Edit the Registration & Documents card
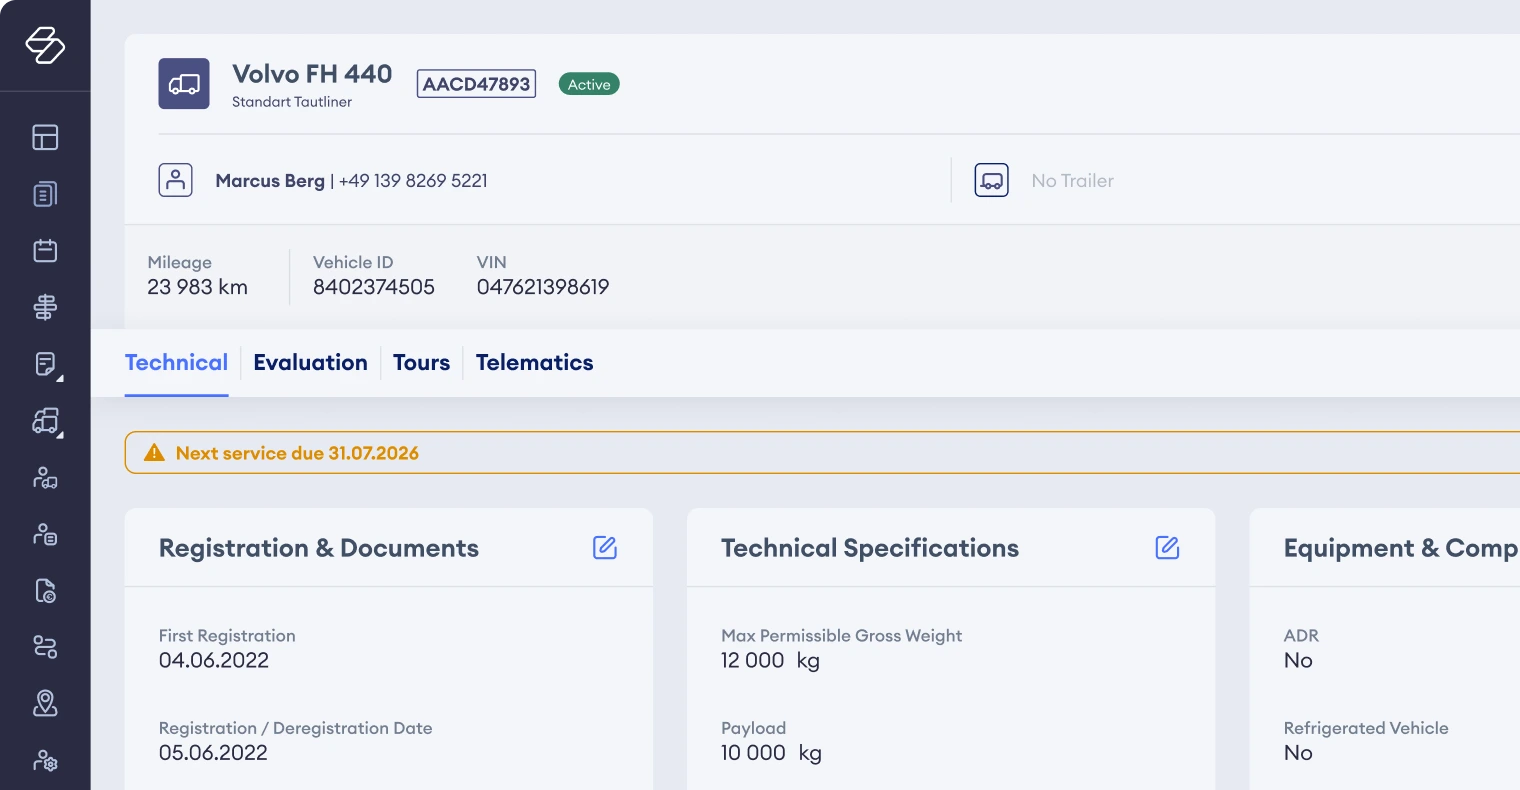This screenshot has width=1520, height=790. pos(605,548)
